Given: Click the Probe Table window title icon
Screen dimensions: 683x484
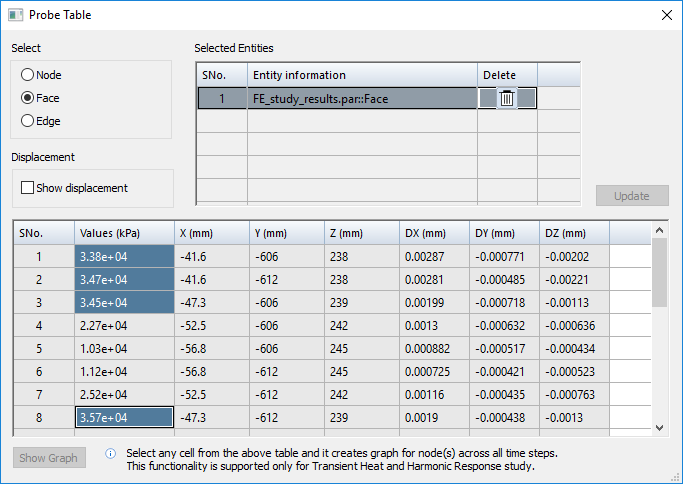Looking at the screenshot, I should pos(16,15).
